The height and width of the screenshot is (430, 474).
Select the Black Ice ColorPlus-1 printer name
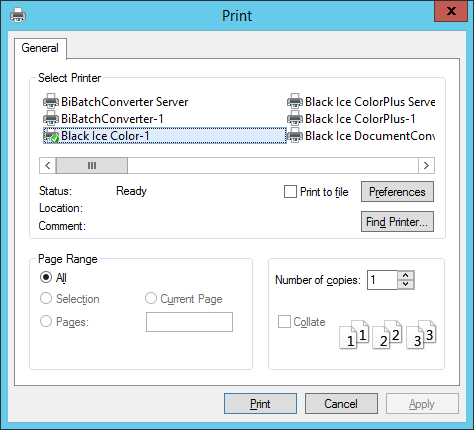pos(360,119)
